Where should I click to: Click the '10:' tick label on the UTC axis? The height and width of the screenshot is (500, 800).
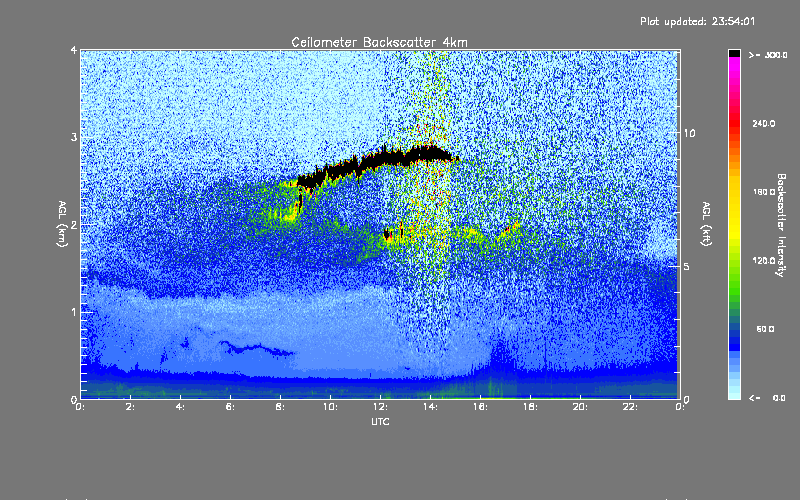[x=330, y=407]
